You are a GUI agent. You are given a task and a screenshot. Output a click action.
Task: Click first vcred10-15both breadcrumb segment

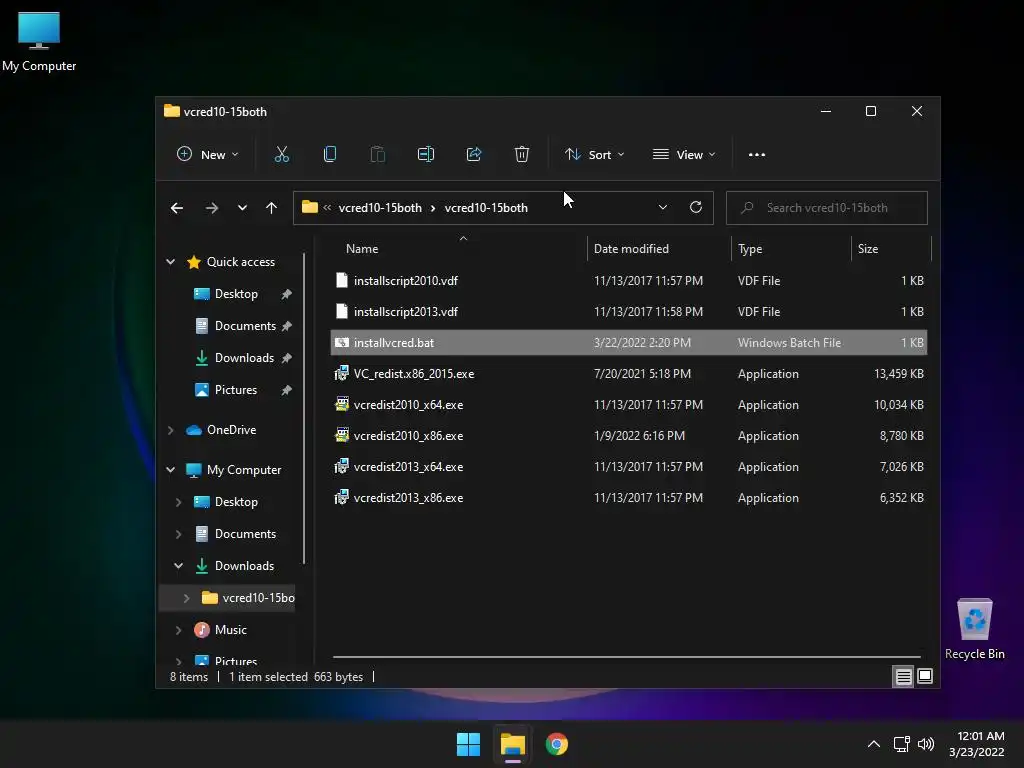(380, 208)
